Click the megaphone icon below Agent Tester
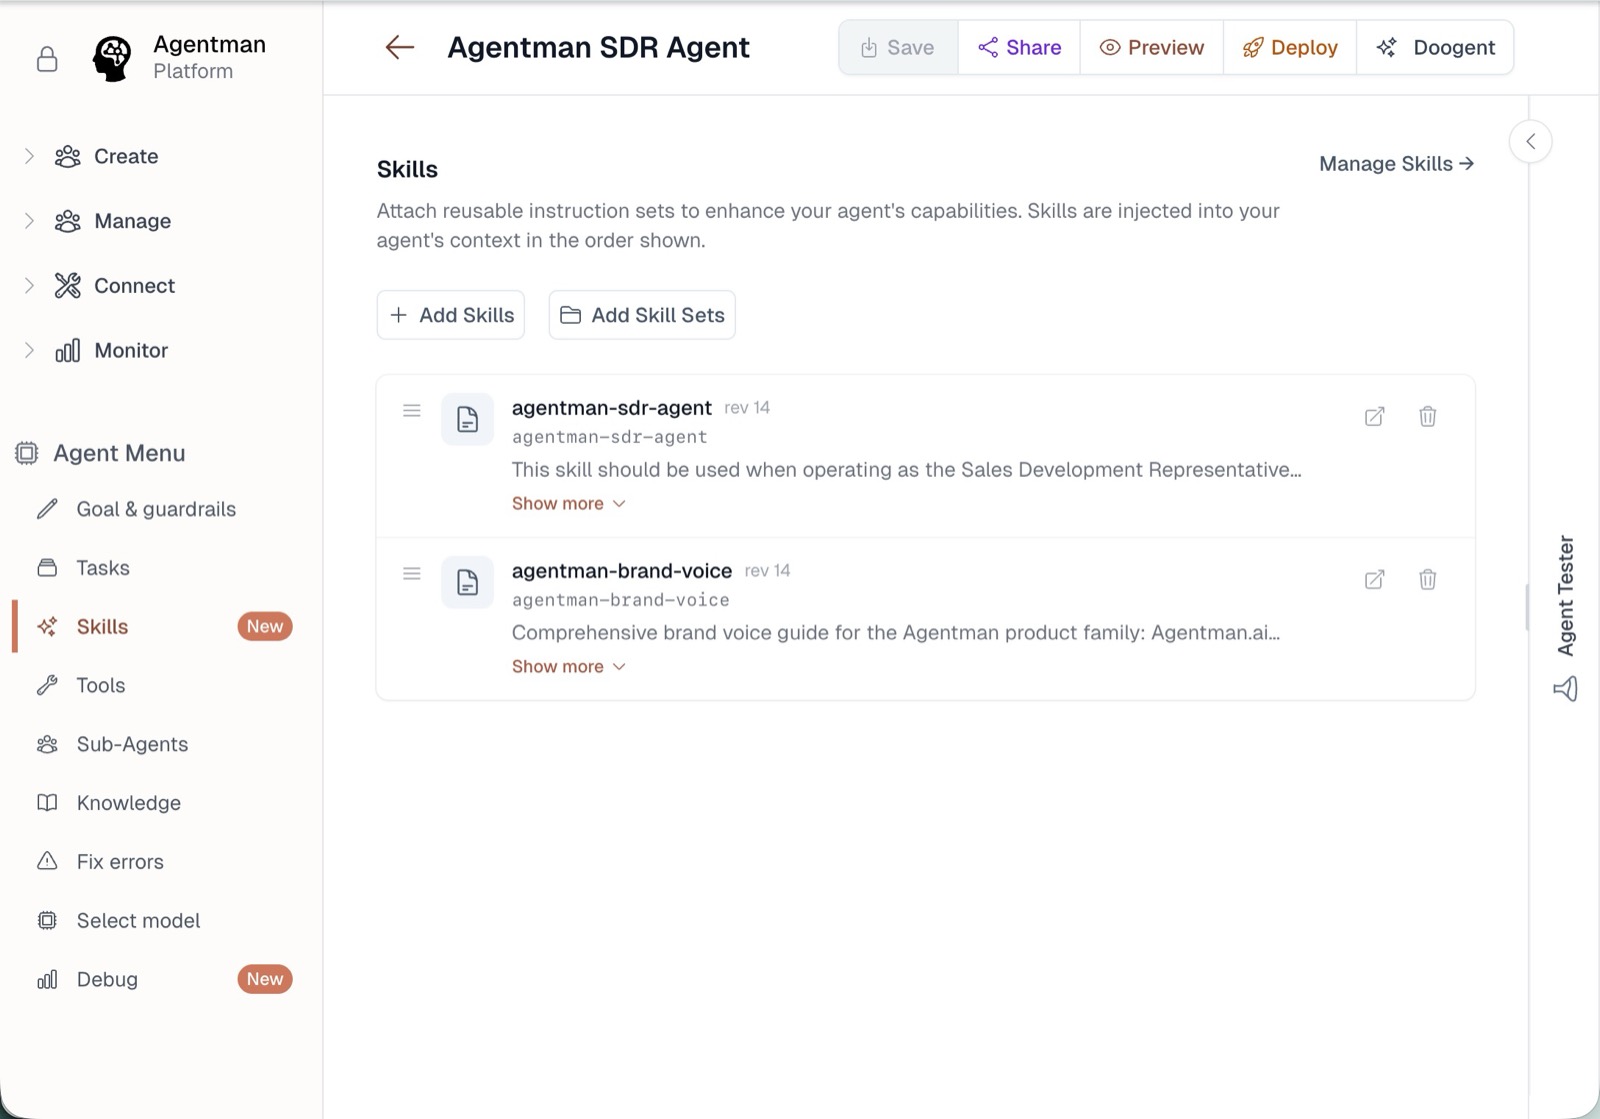This screenshot has width=1600, height=1119. coord(1566,689)
